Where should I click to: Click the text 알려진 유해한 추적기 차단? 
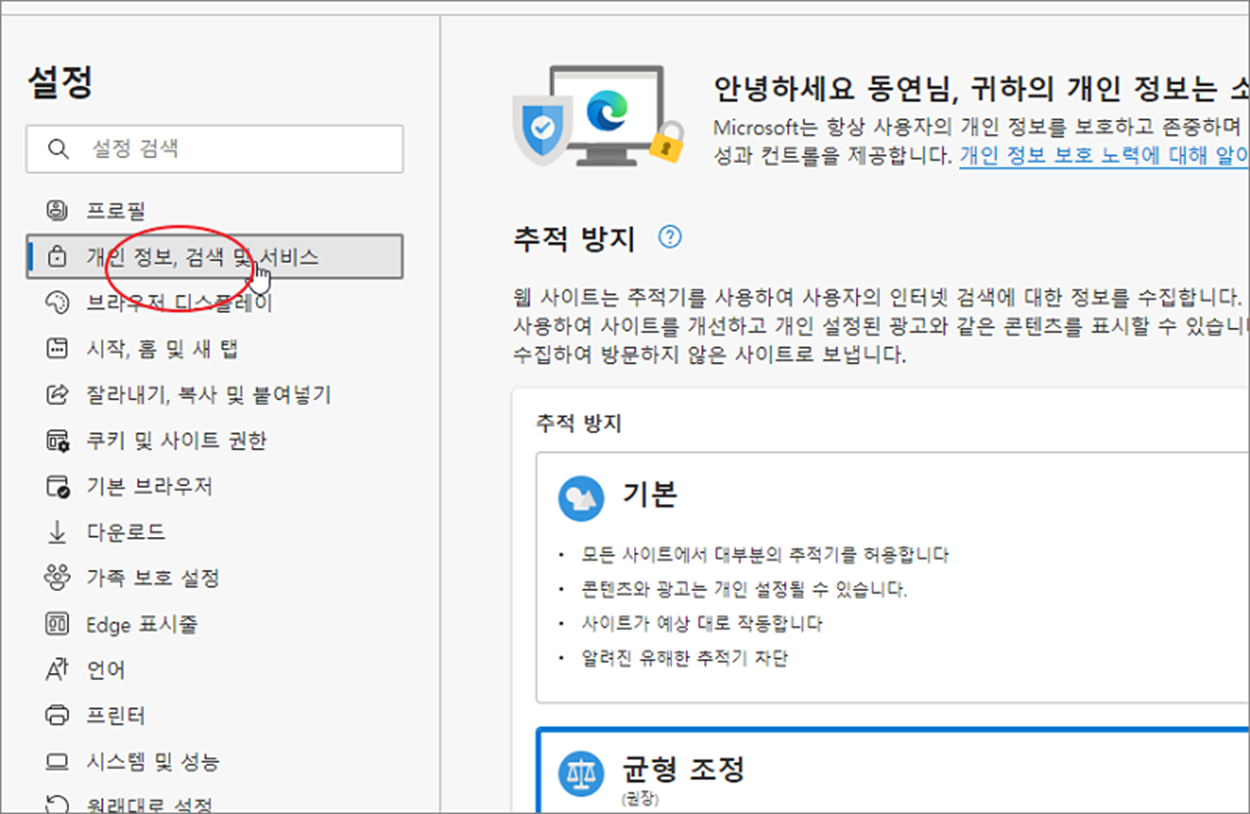click(685, 658)
